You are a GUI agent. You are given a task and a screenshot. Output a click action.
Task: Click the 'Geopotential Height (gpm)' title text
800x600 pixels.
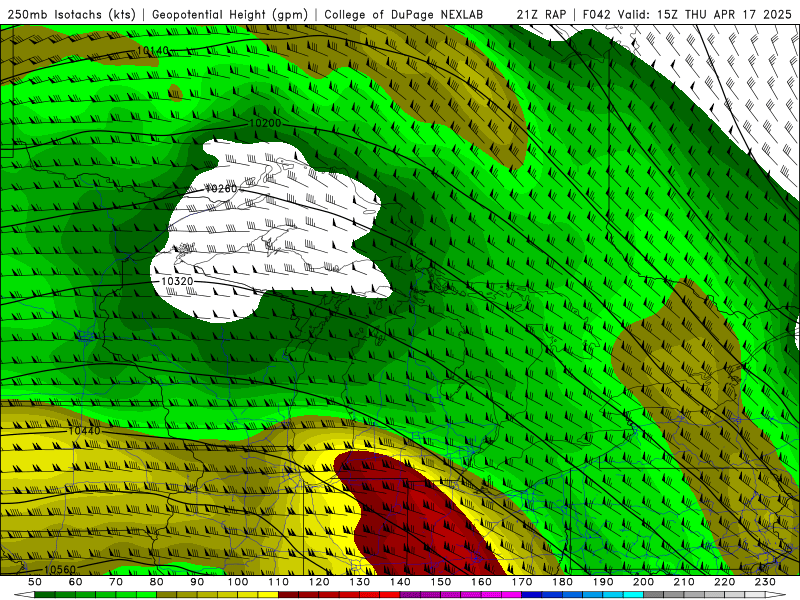230,14
